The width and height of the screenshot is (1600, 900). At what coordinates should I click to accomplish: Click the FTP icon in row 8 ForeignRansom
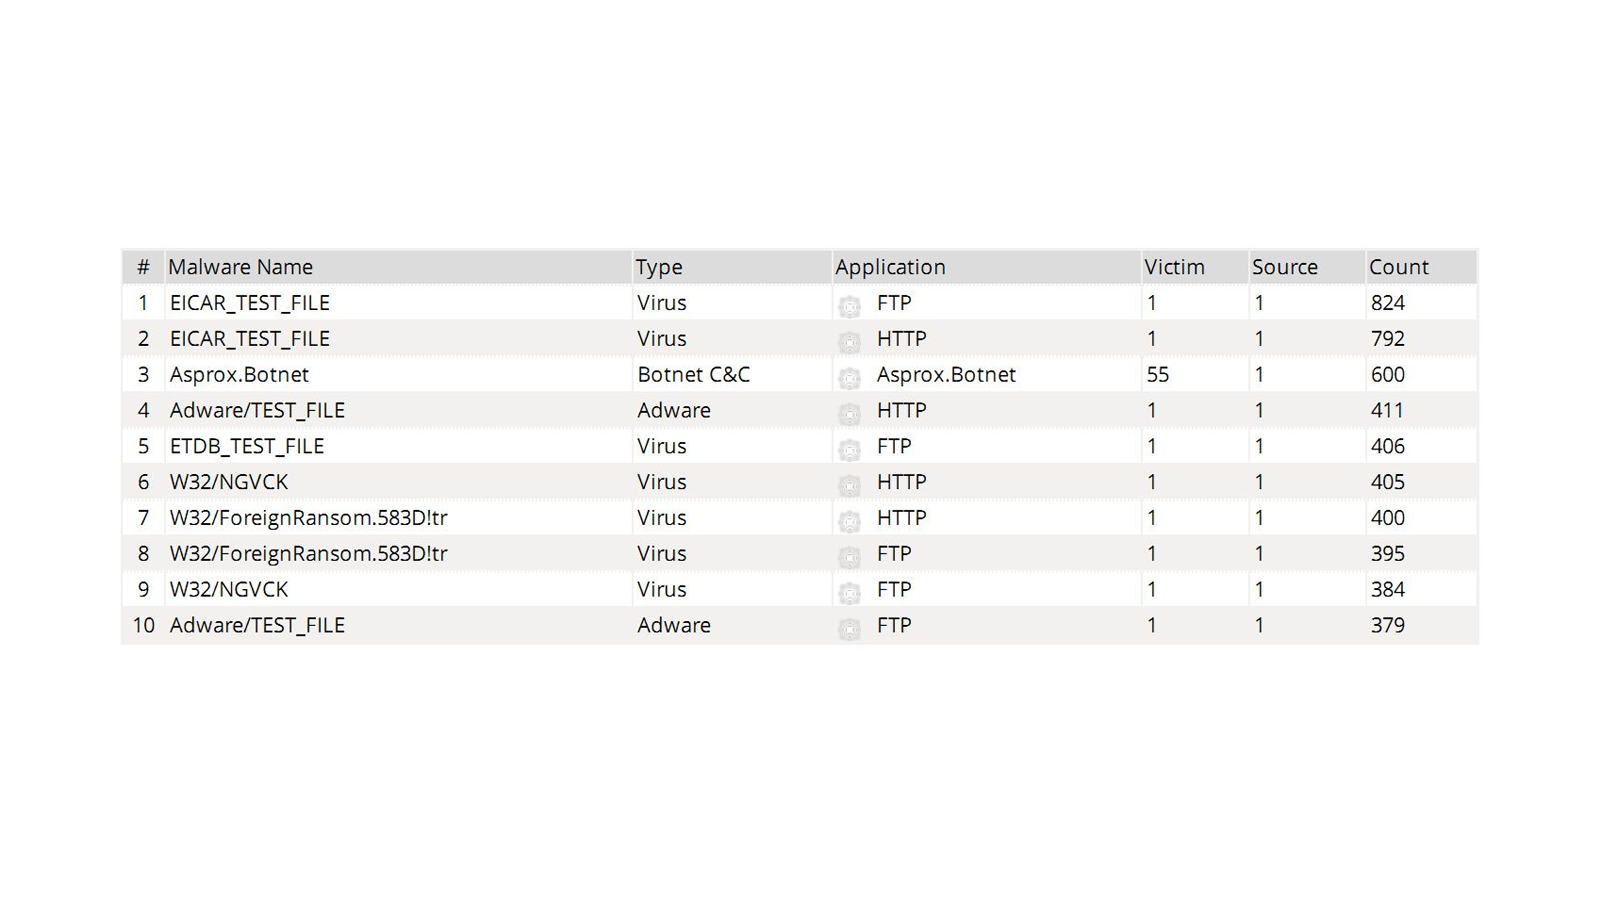[x=849, y=556]
